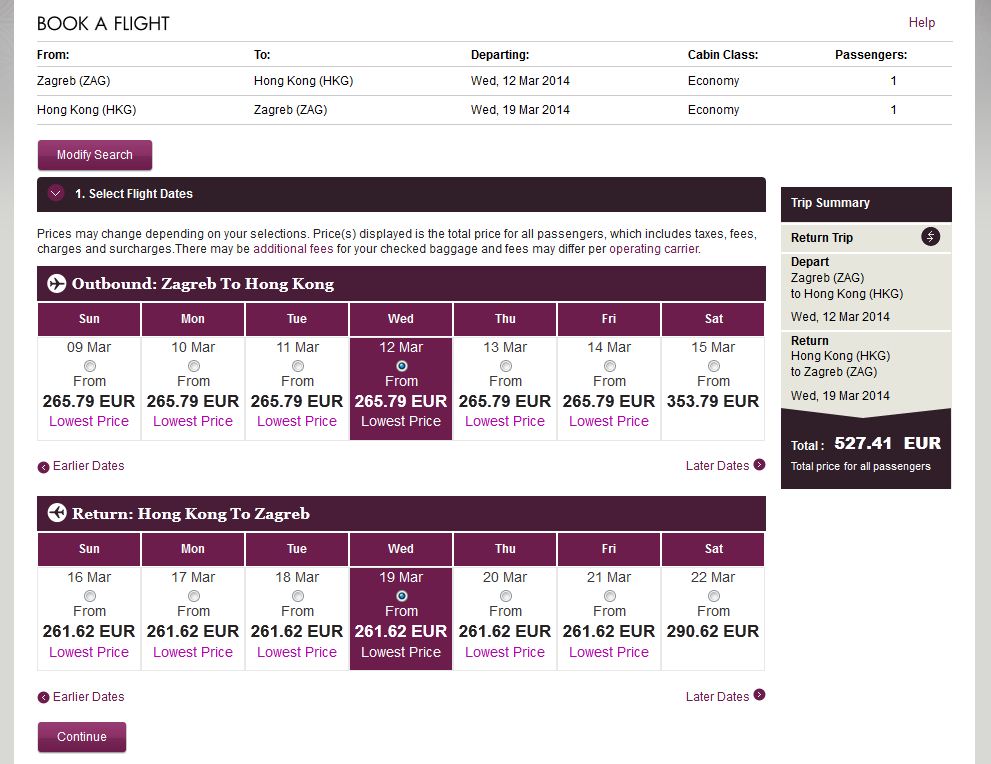Click outbound Earlier Dates arrow icon
991x764 pixels.
coord(43,467)
